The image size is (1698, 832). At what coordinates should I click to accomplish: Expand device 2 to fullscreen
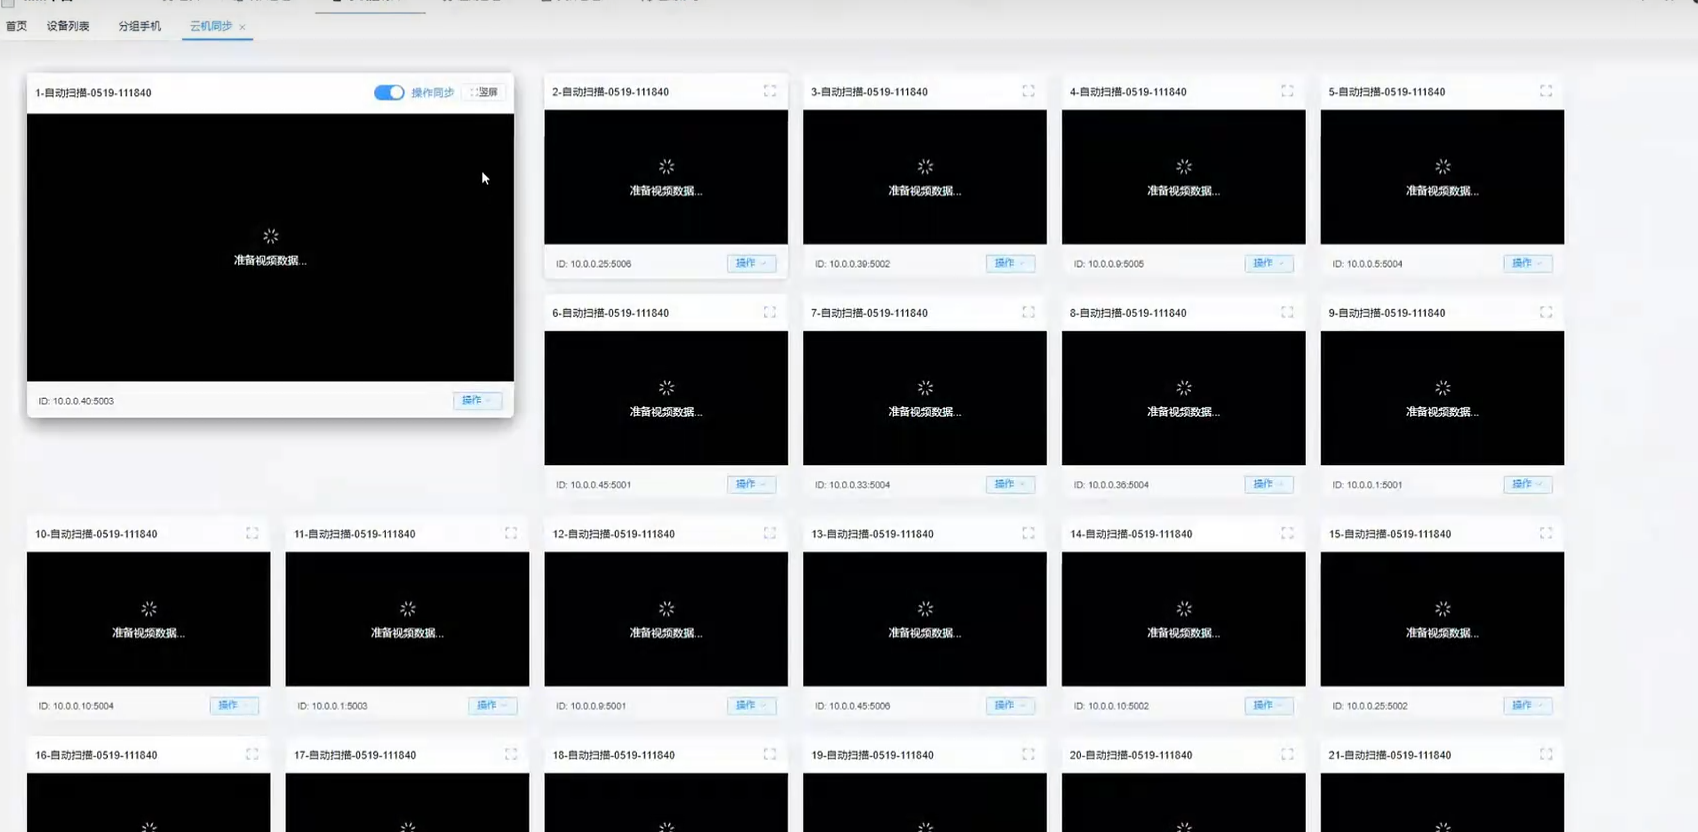click(x=770, y=91)
